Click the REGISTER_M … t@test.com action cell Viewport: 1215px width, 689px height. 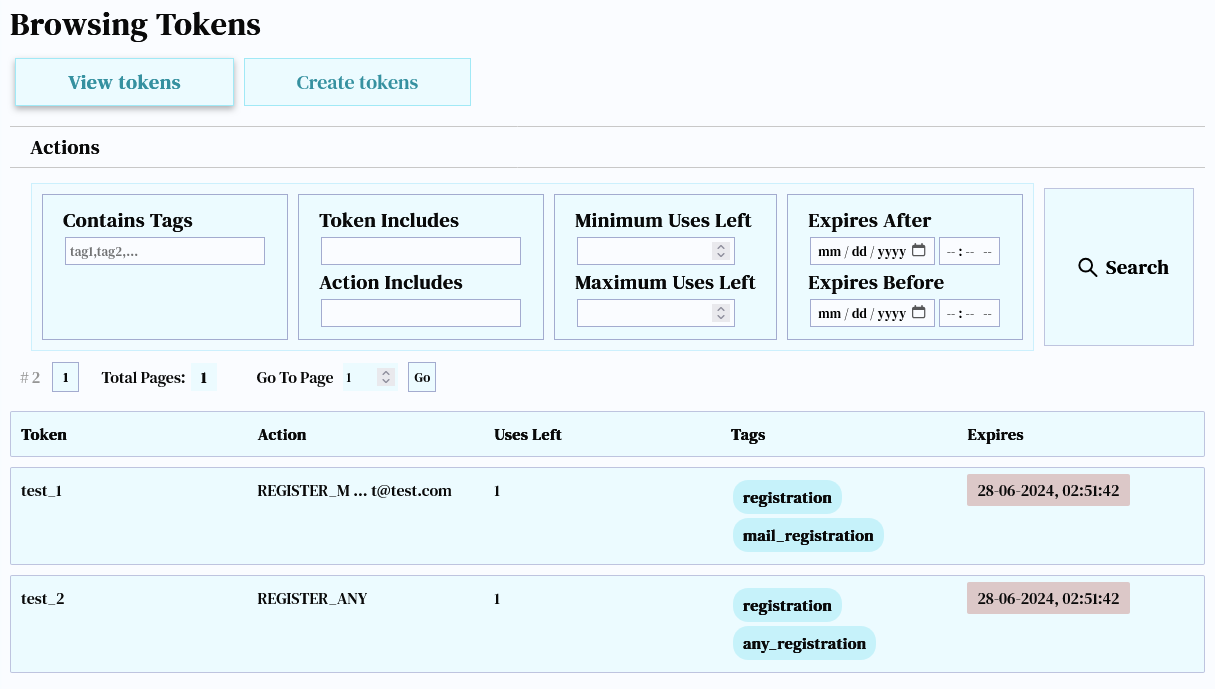click(x=355, y=491)
